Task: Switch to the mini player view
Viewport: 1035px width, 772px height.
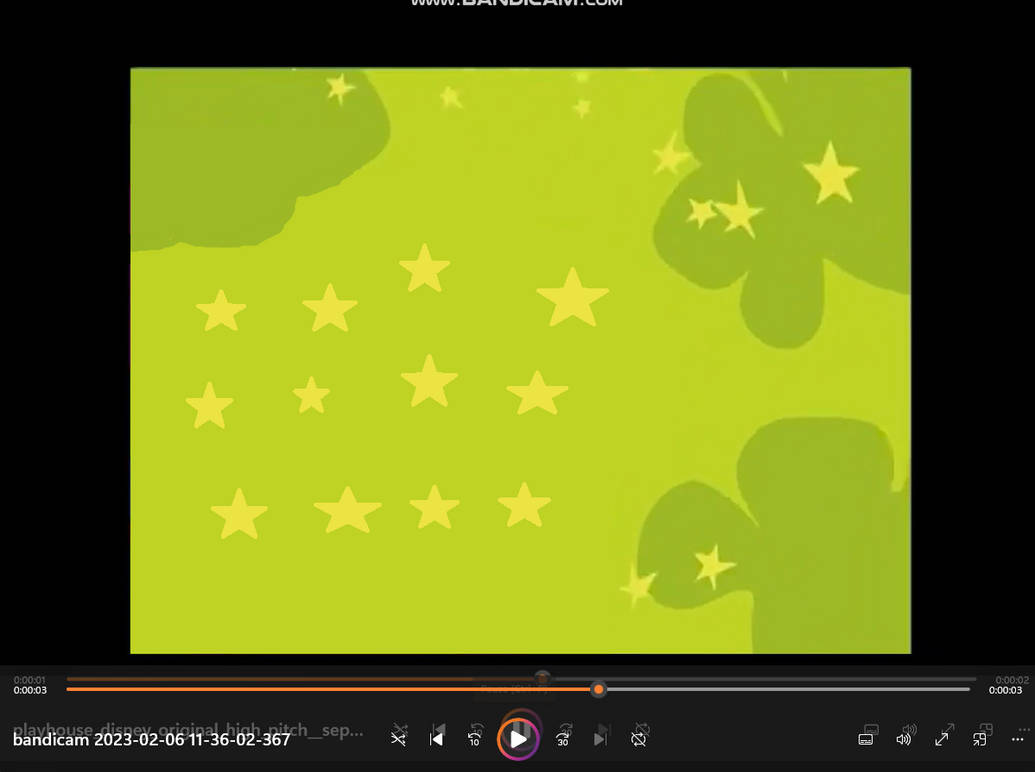Action: pos(980,739)
